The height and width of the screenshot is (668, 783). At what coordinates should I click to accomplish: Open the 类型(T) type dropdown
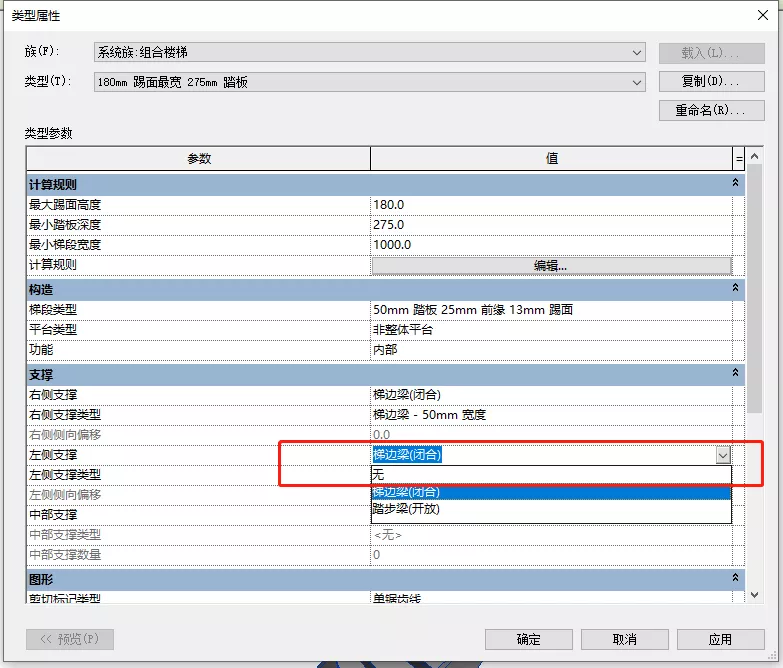(x=637, y=82)
